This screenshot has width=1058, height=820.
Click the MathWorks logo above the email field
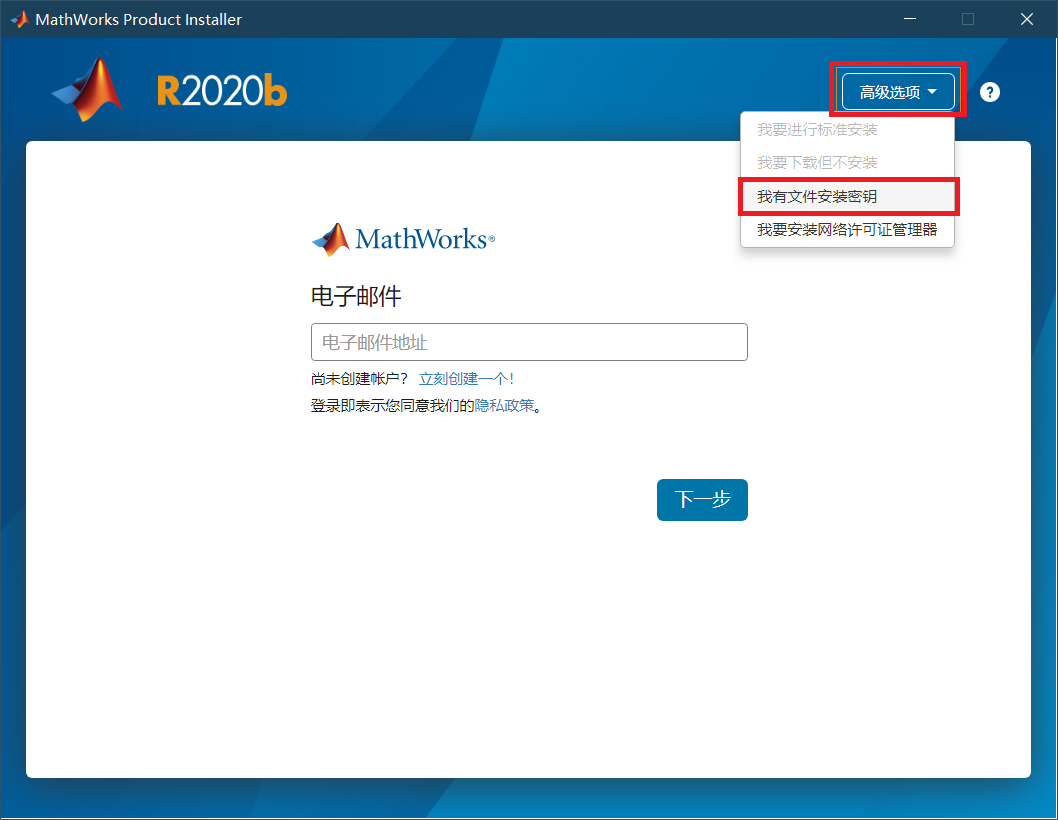403,240
